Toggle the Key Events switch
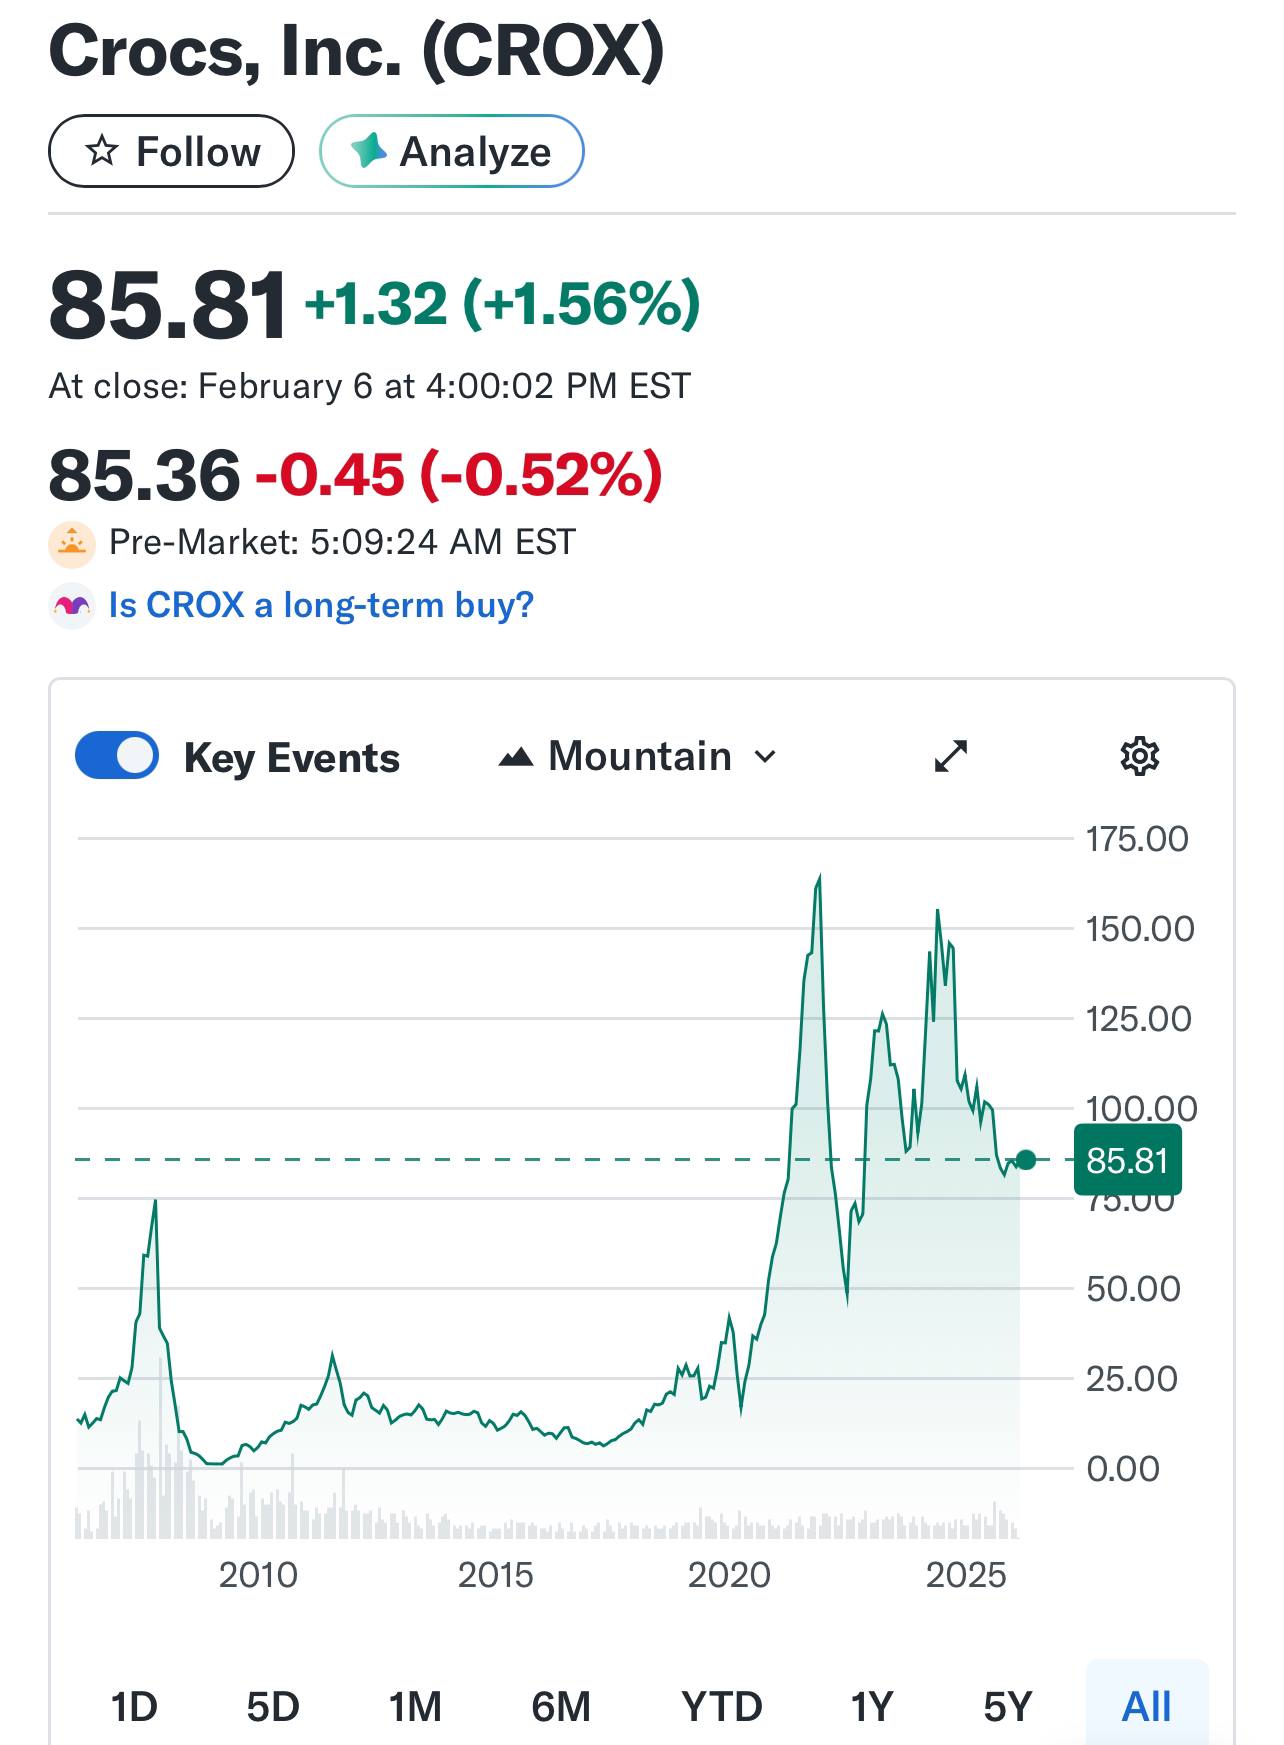Viewport: 1284px width, 1745px height. pos(117,756)
